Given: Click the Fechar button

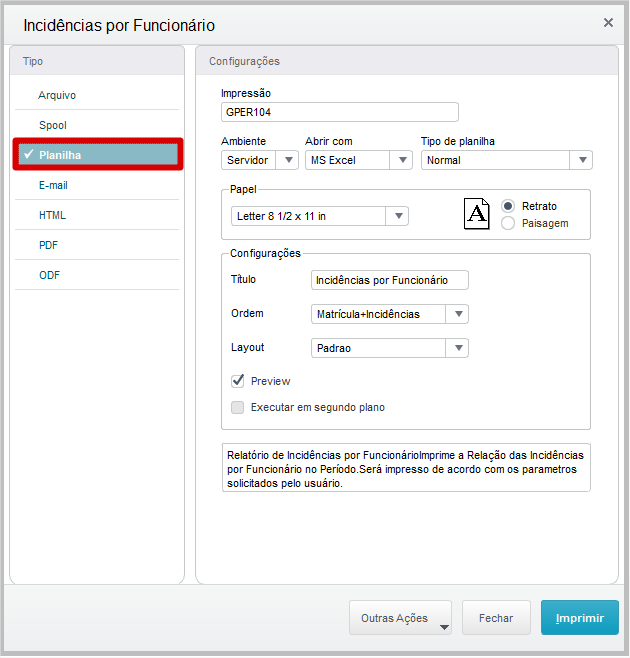Looking at the screenshot, I should [496, 618].
